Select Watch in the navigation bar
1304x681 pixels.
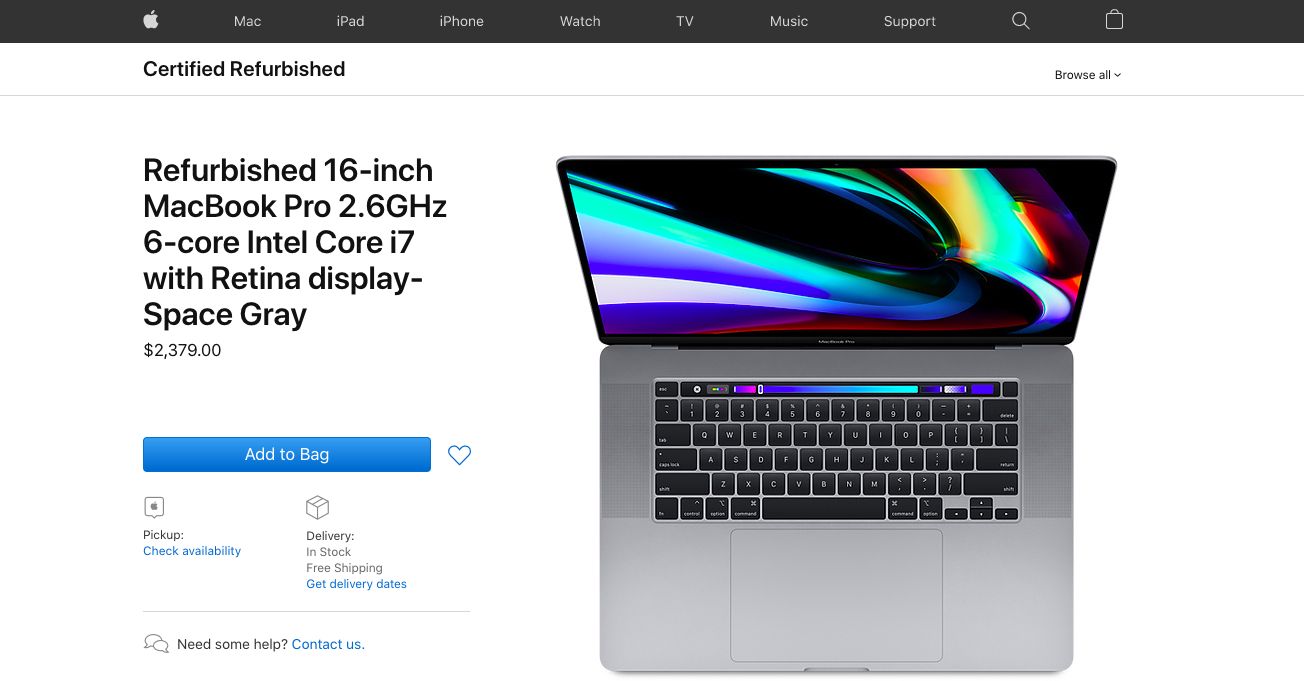(x=580, y=21)
